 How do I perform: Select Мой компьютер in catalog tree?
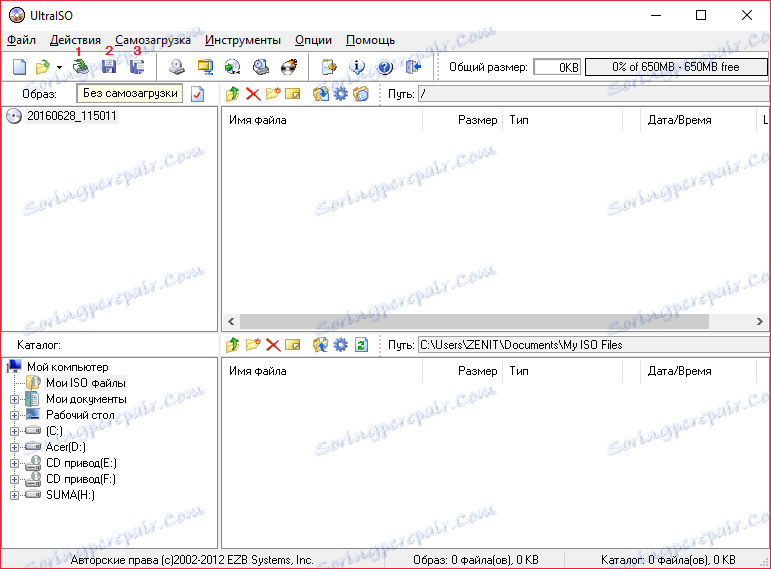(x=67, y=367)
